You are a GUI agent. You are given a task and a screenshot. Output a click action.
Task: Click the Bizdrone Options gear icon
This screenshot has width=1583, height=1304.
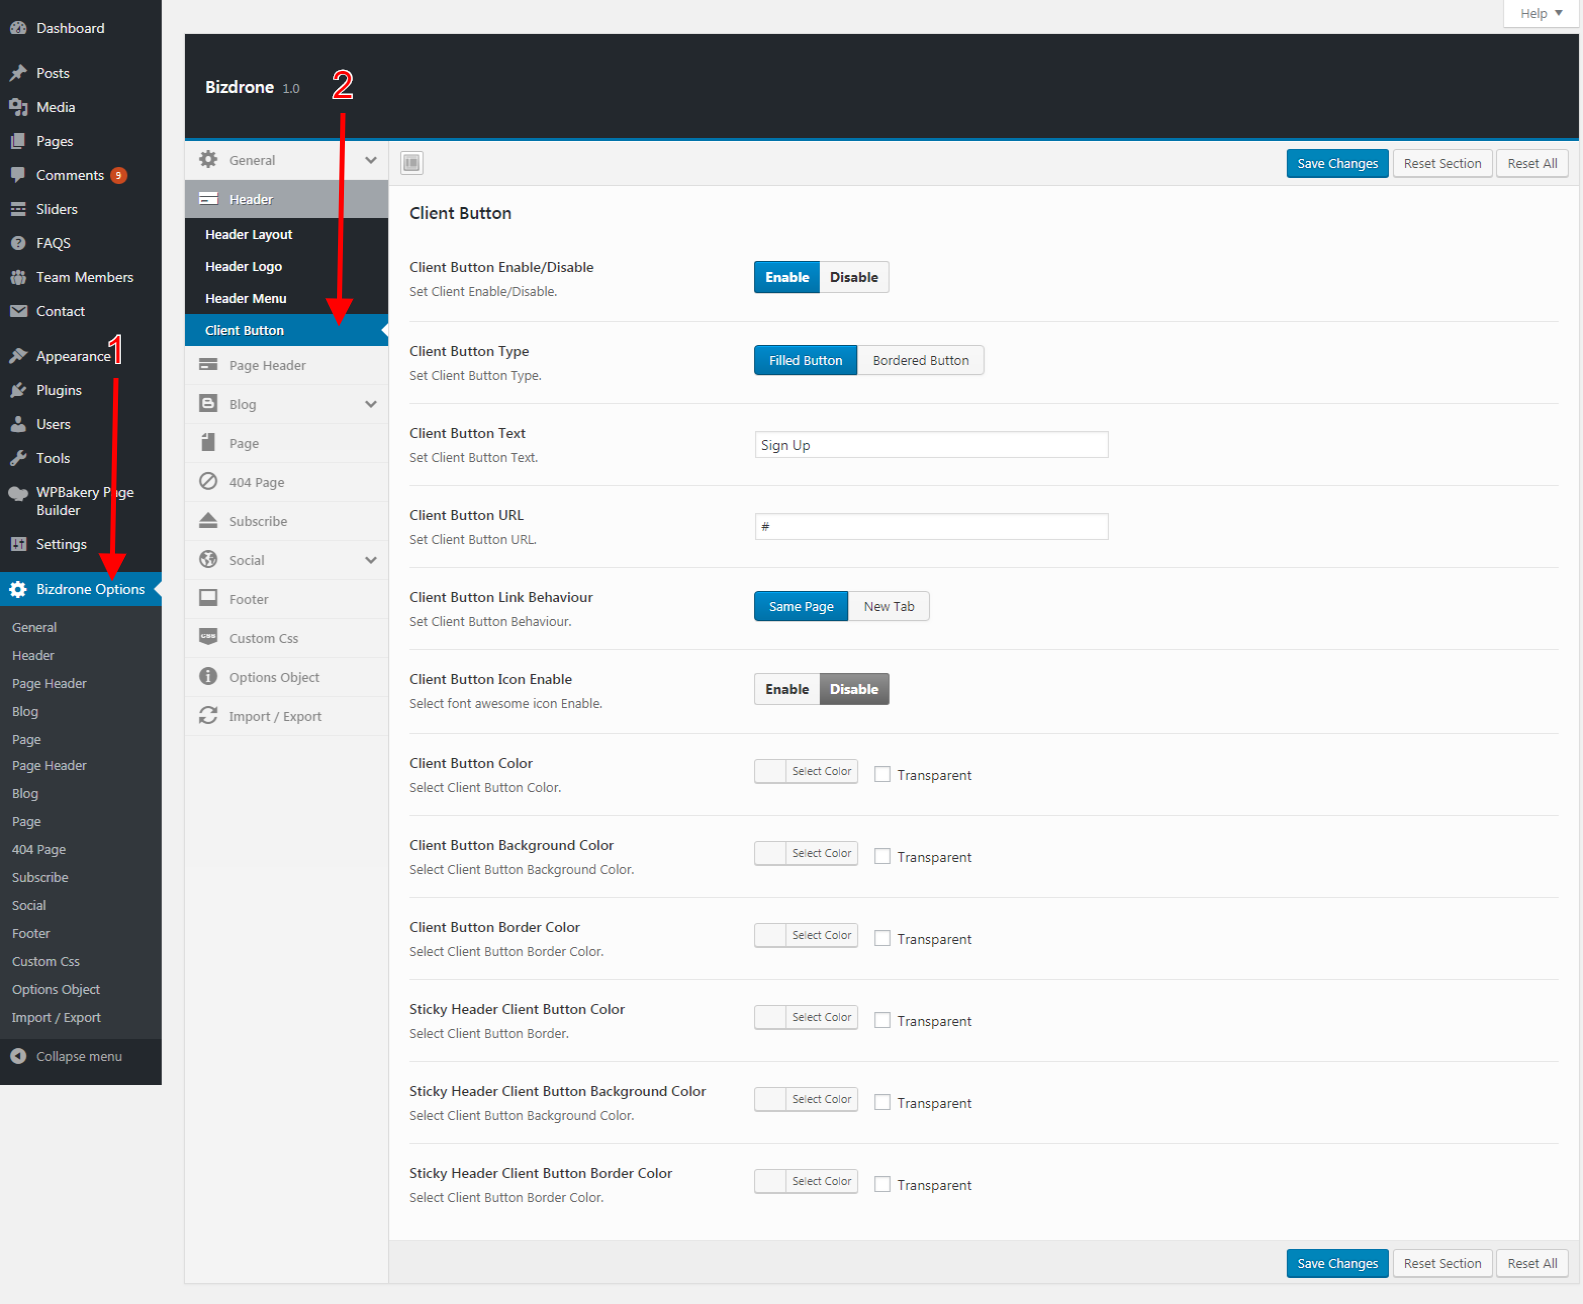[18, 589]
